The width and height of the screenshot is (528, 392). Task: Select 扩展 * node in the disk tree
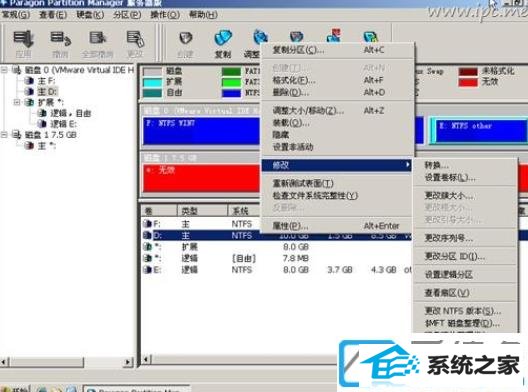(x=51, y=102)
